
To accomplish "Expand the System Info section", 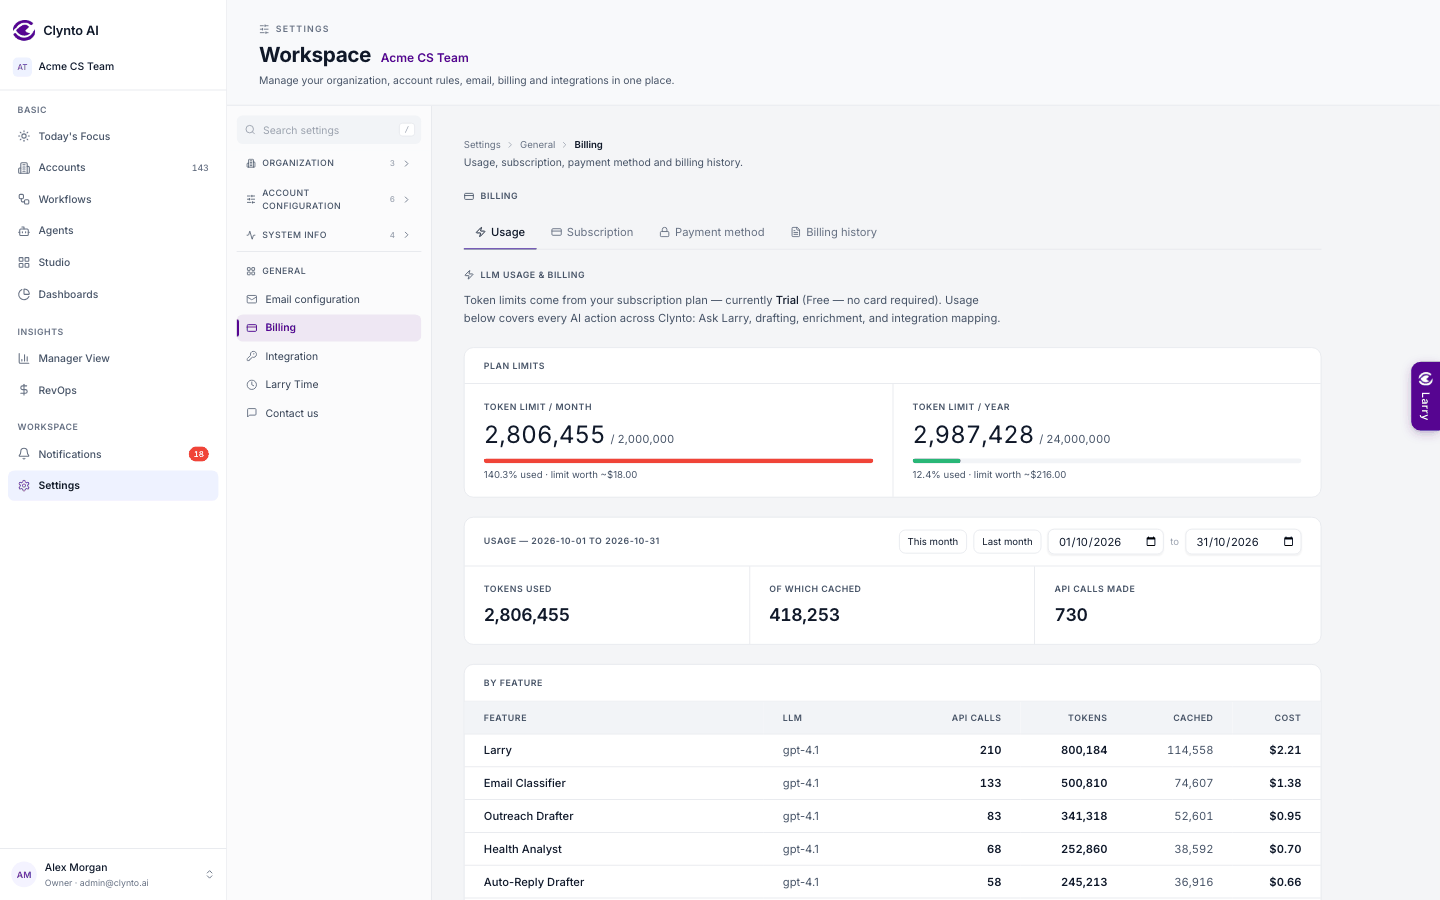I will (329, 235).
